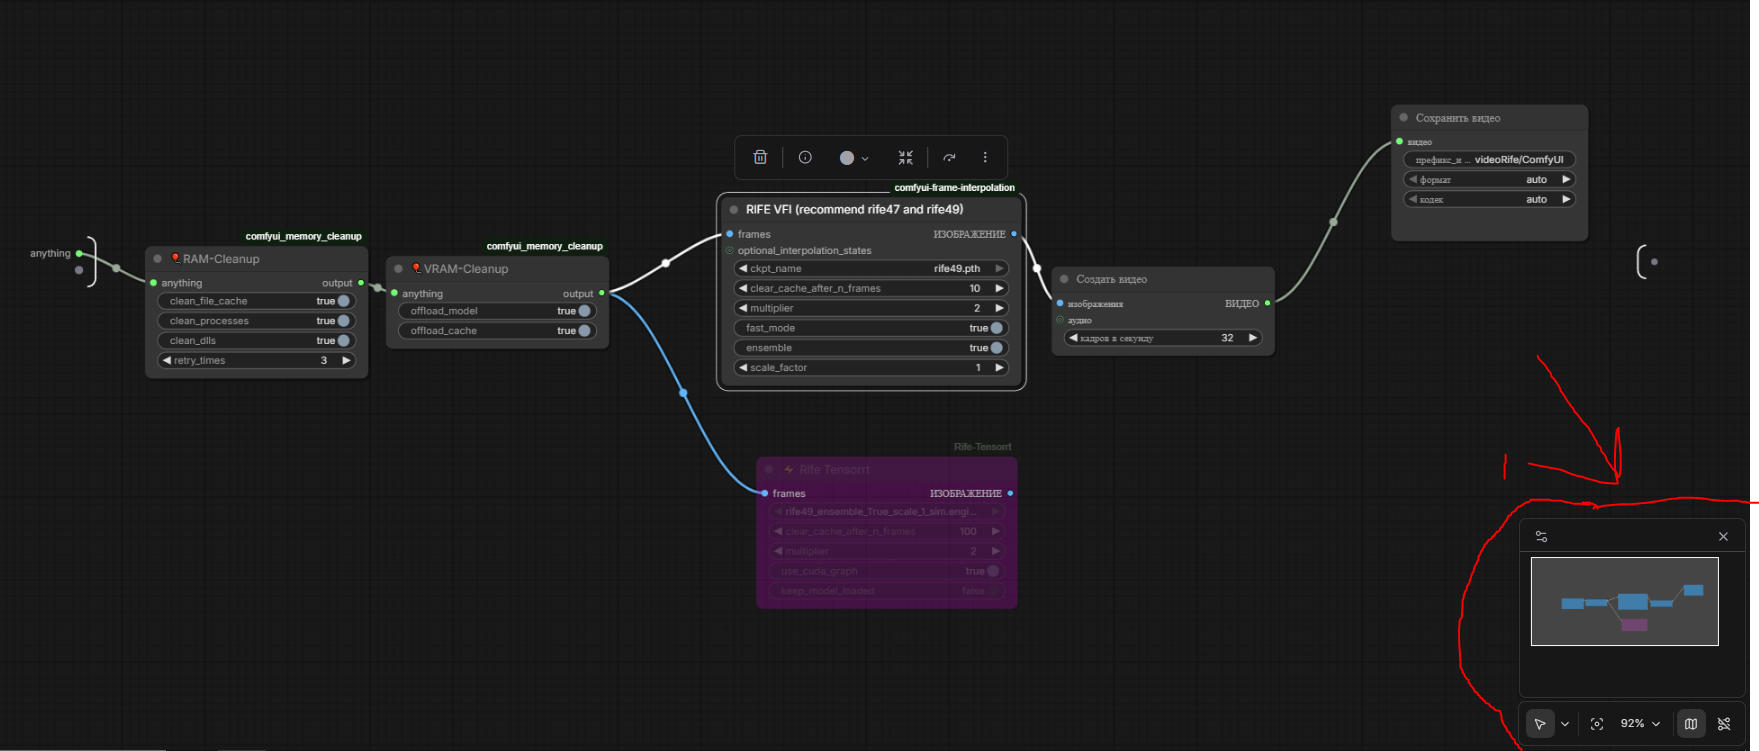Decrease retry_times with the left arrow
The height and width of the screenshot is (751, 1759).
click(x=166, y=361)
